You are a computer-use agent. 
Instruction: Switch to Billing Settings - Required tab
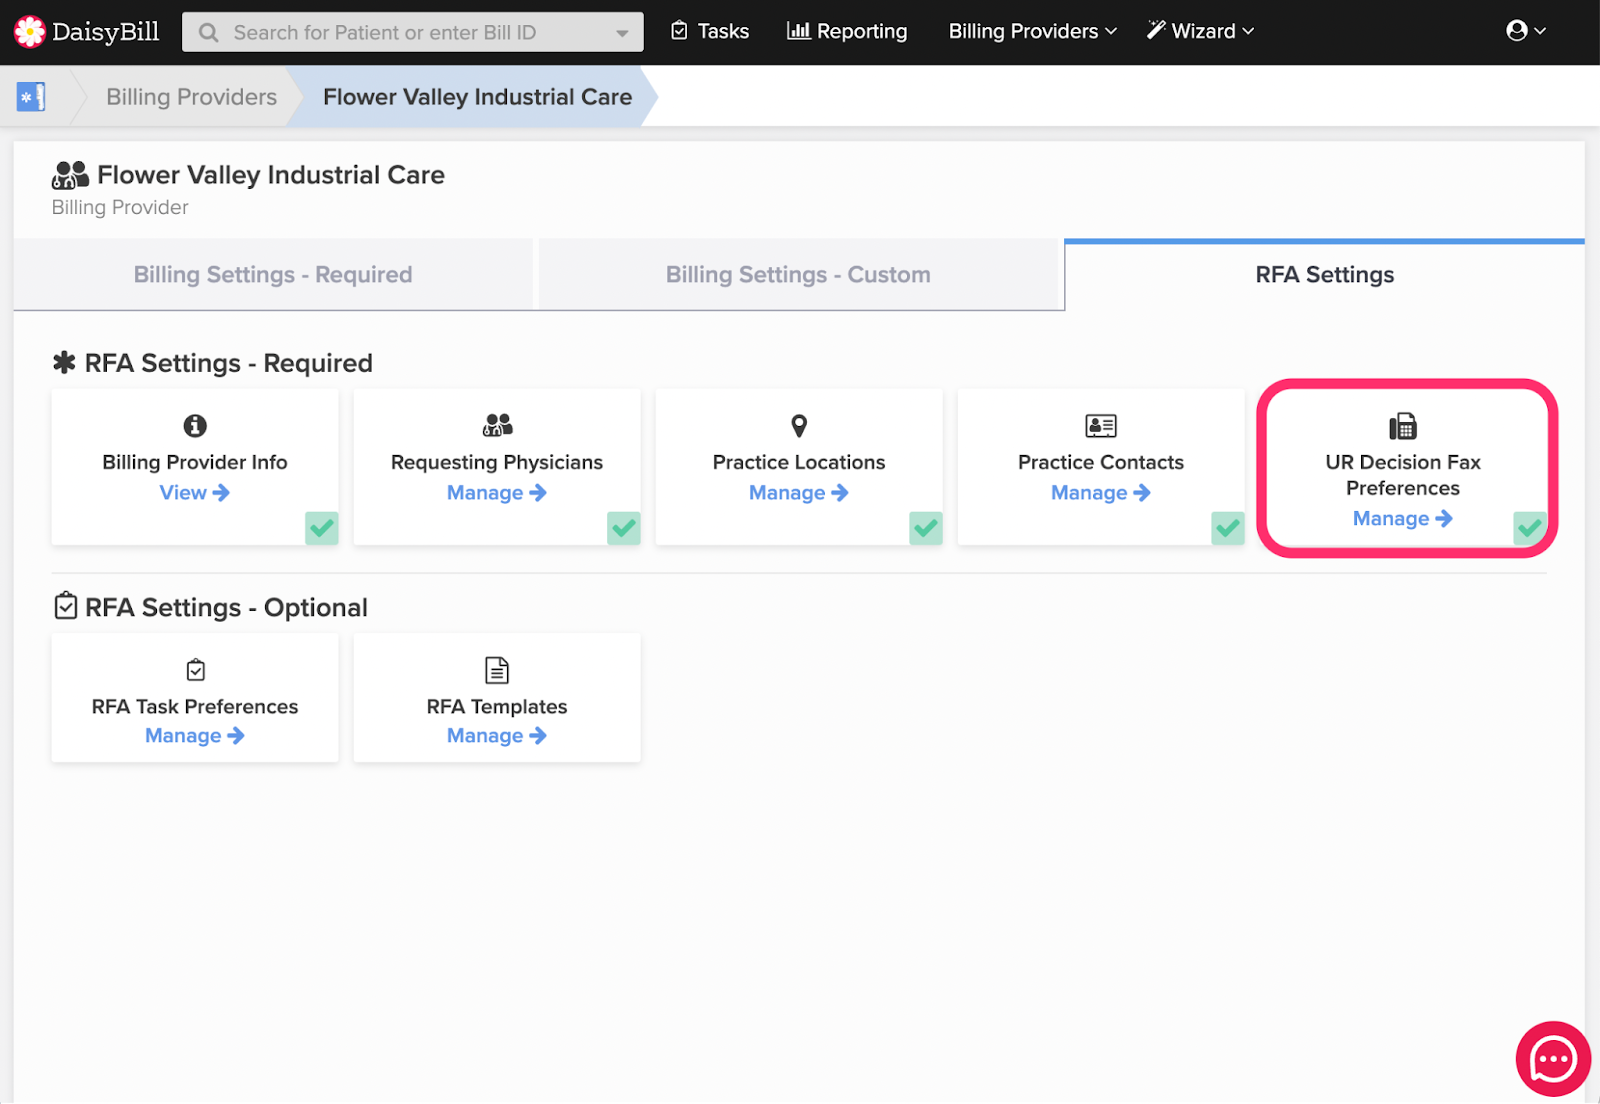273,274
